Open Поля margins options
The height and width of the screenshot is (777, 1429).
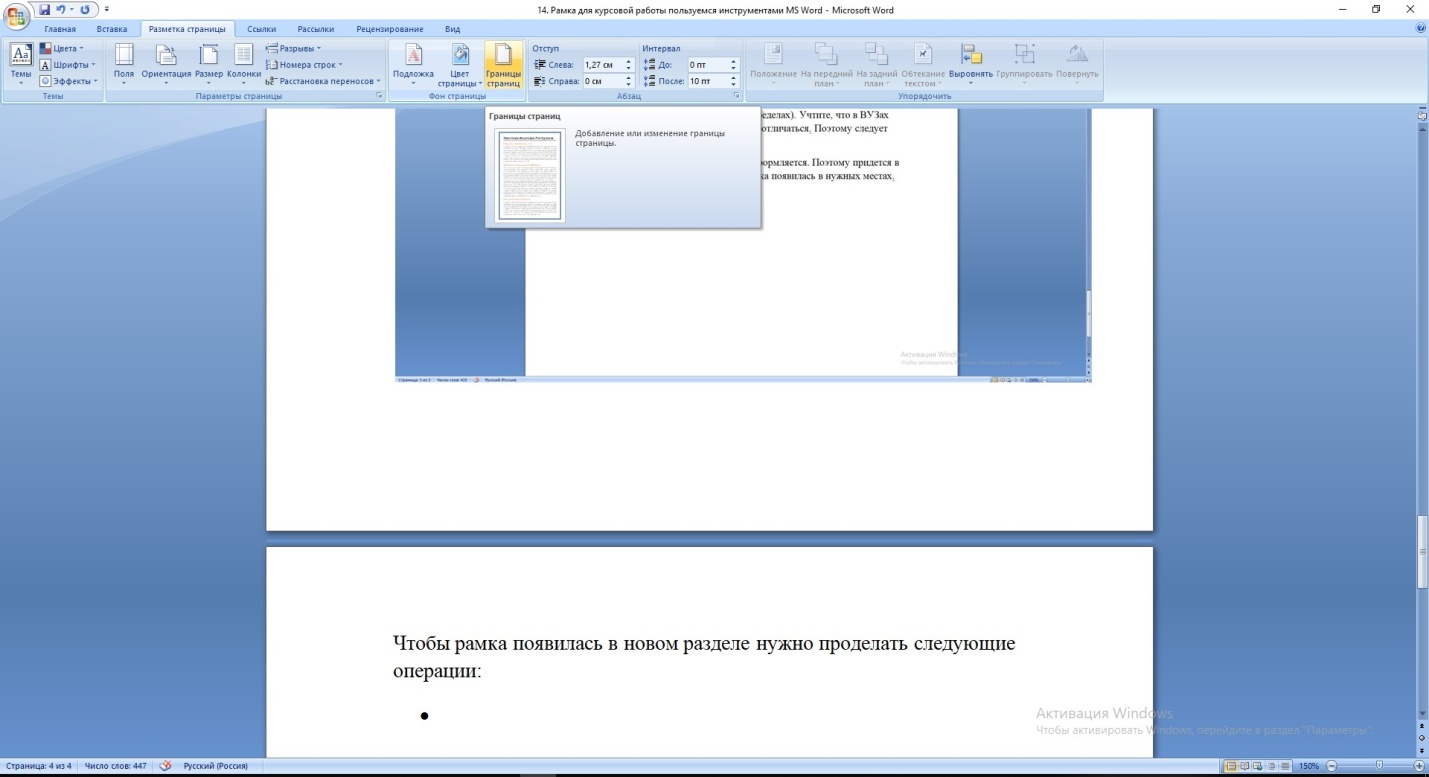pyautogui.click(x=124, y=65)
